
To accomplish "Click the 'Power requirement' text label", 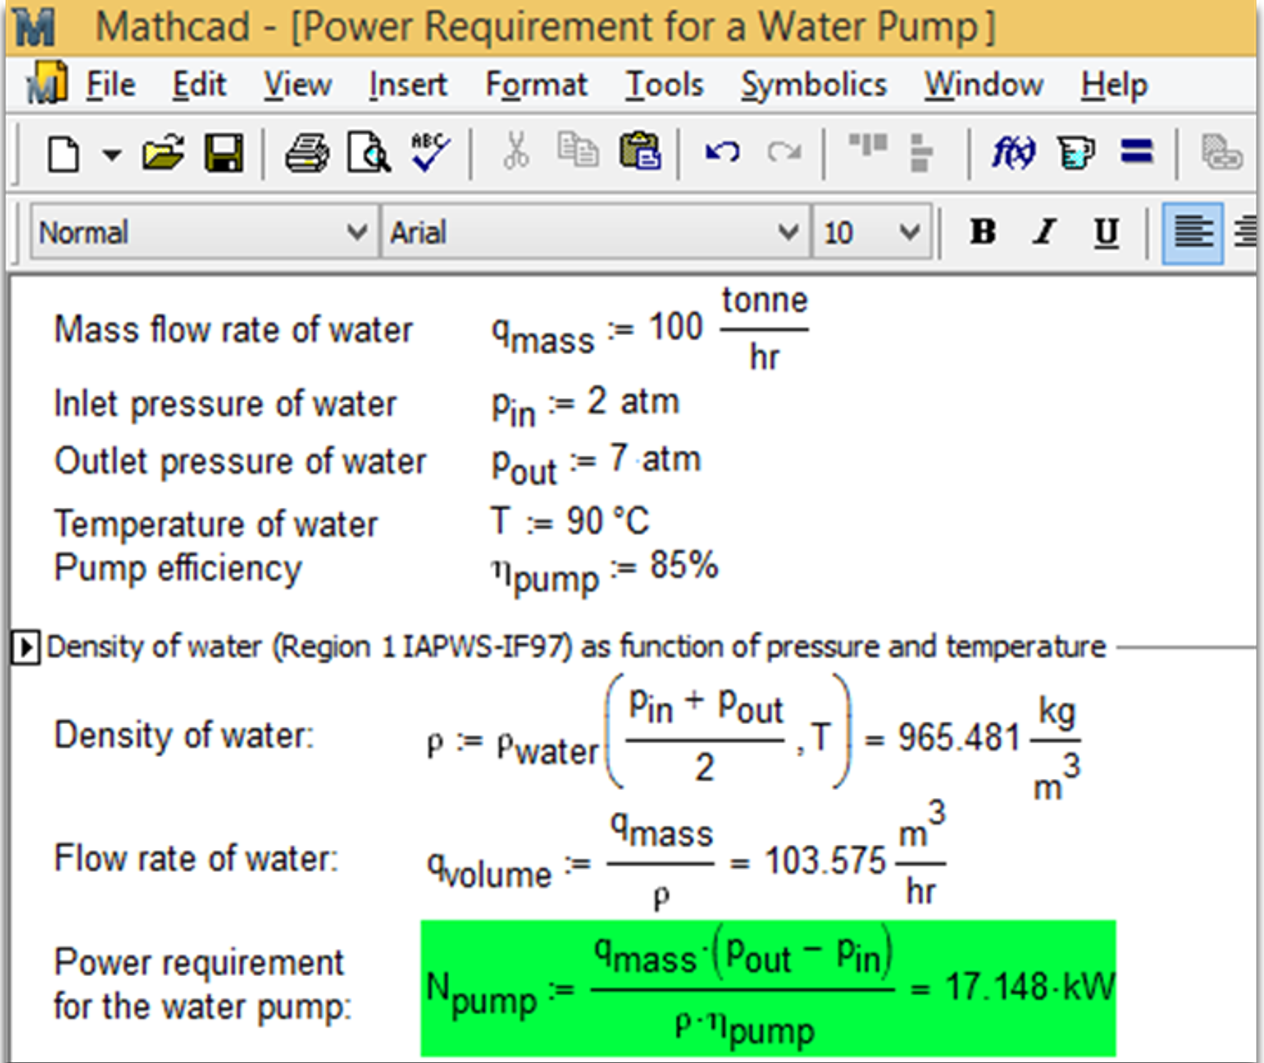I will 199,962.
